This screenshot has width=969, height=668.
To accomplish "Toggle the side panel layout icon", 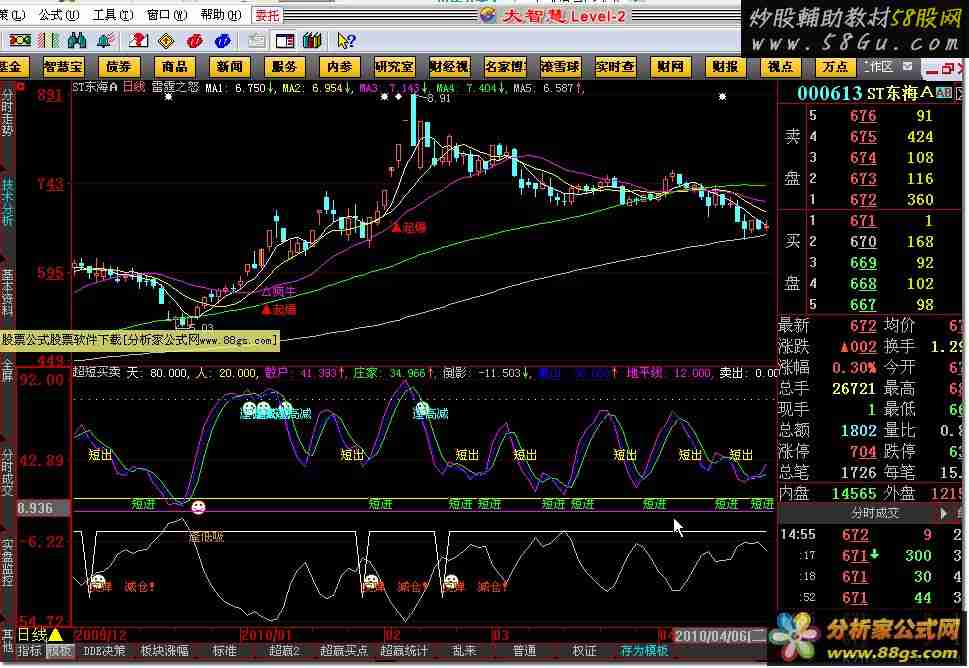I will pos(285,41).
